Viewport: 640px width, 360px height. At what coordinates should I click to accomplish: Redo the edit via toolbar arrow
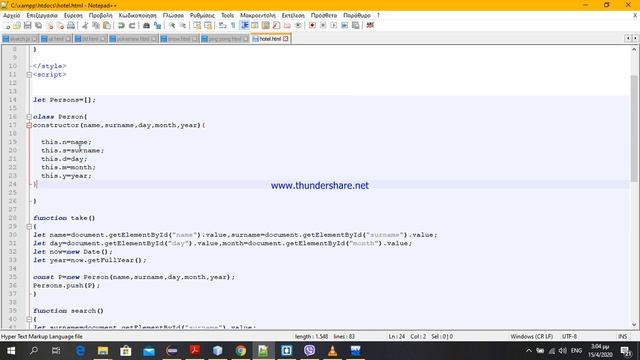click(132, 25)
